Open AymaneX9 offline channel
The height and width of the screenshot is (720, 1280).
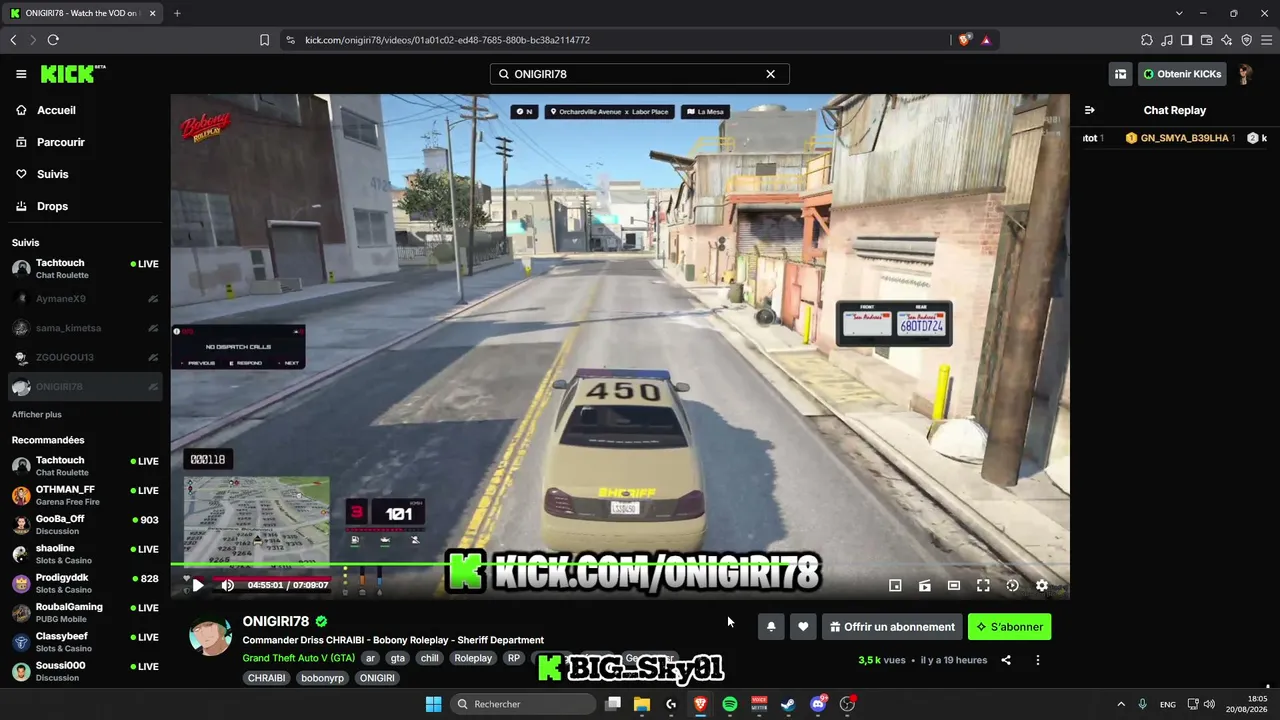pyautogui.click(x=85, y=298)
